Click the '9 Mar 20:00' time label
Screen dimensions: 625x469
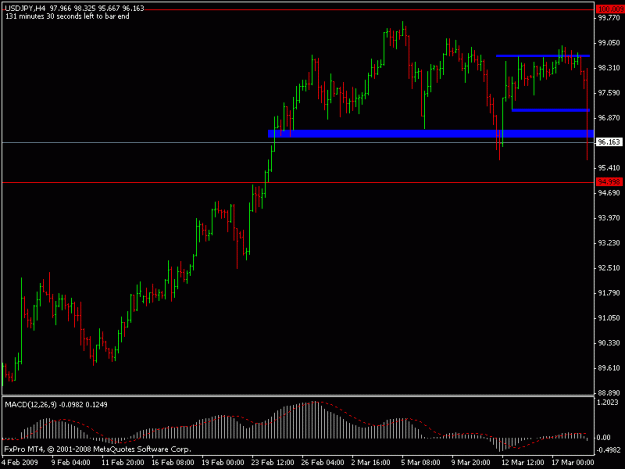[470, 462]
